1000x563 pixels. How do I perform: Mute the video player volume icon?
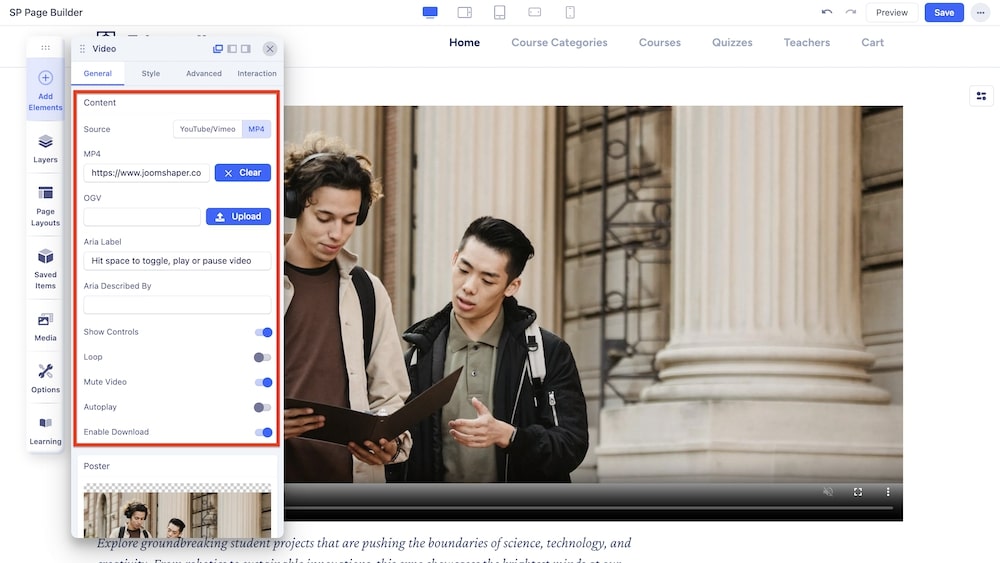coord(828,492)
